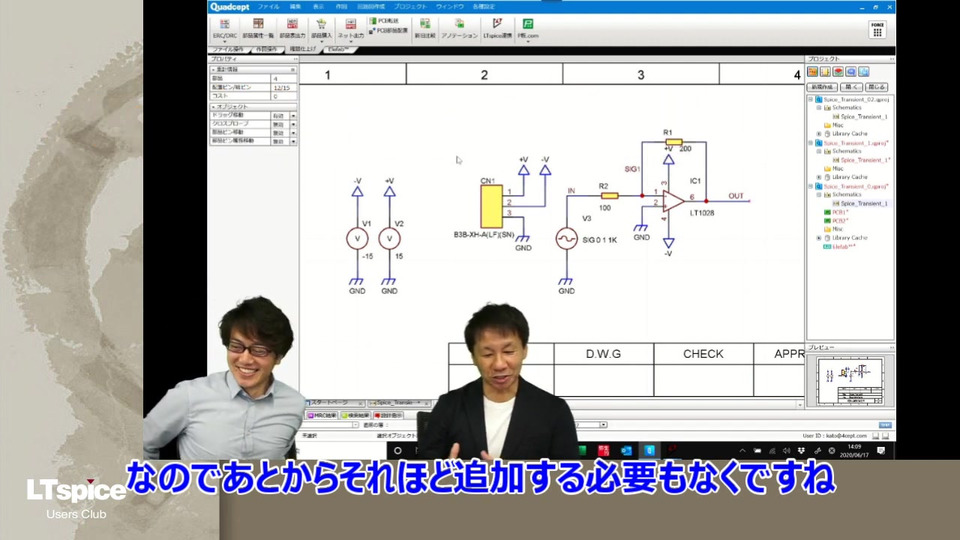Open the netlist output dropdown arrow
The height and width of the screenshot is (540, 960).
pyautogui.click(x=350, y=42)
